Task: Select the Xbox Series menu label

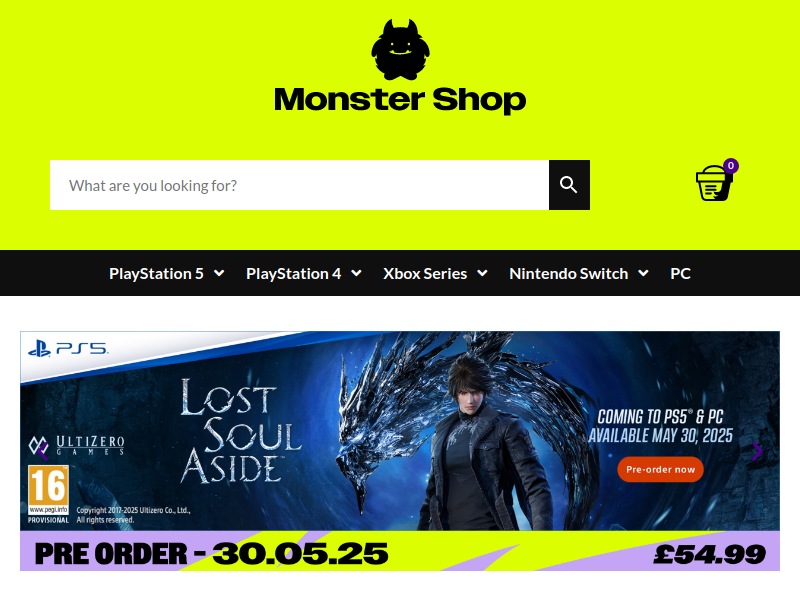Action: click(425, 273)
